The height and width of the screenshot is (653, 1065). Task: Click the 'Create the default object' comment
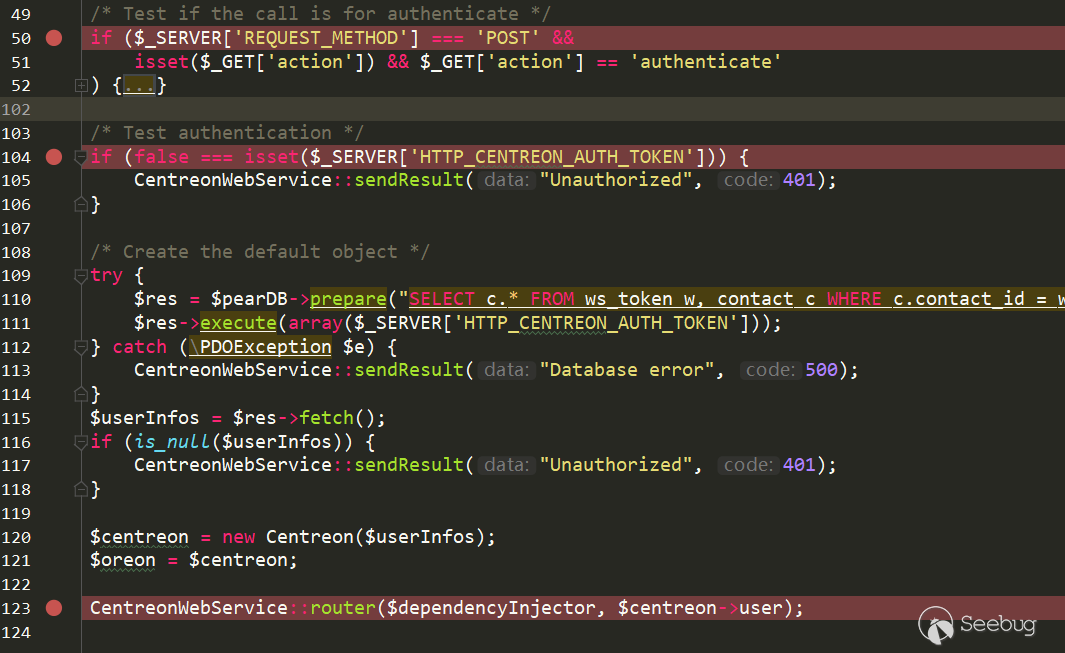click(x=260, y=251)
